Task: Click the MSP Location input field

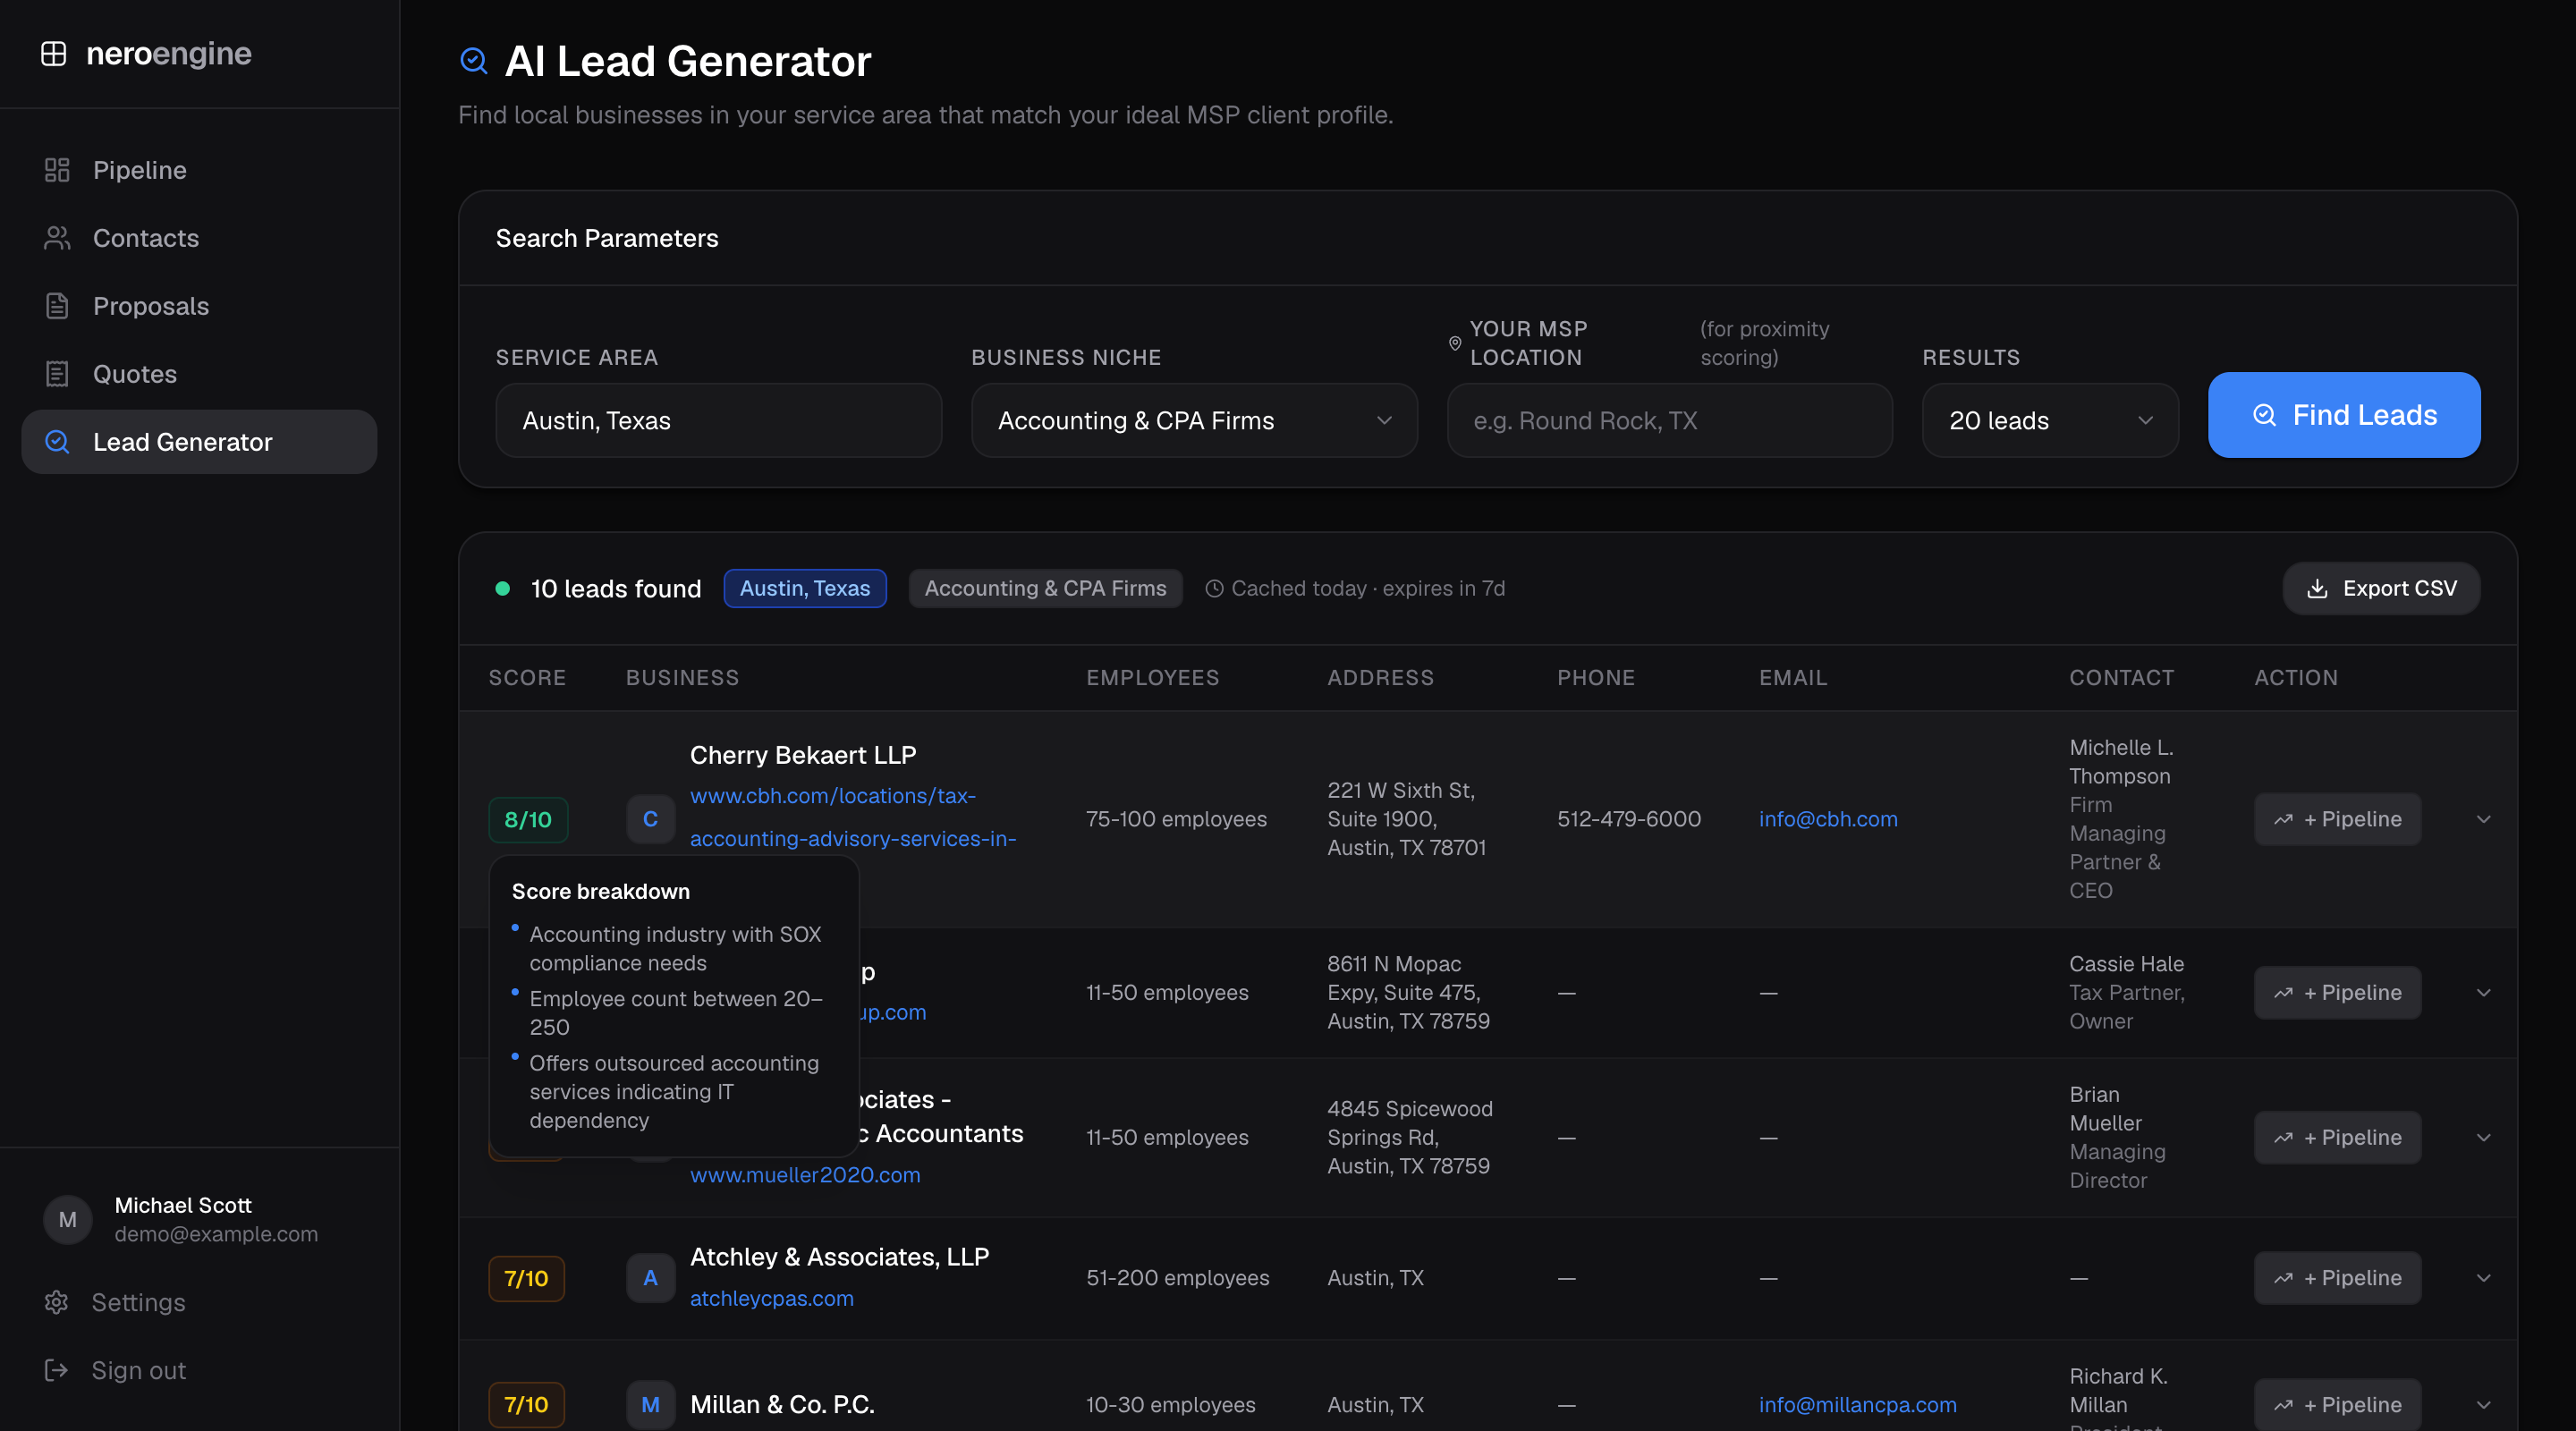Action: coord(1669,420)
